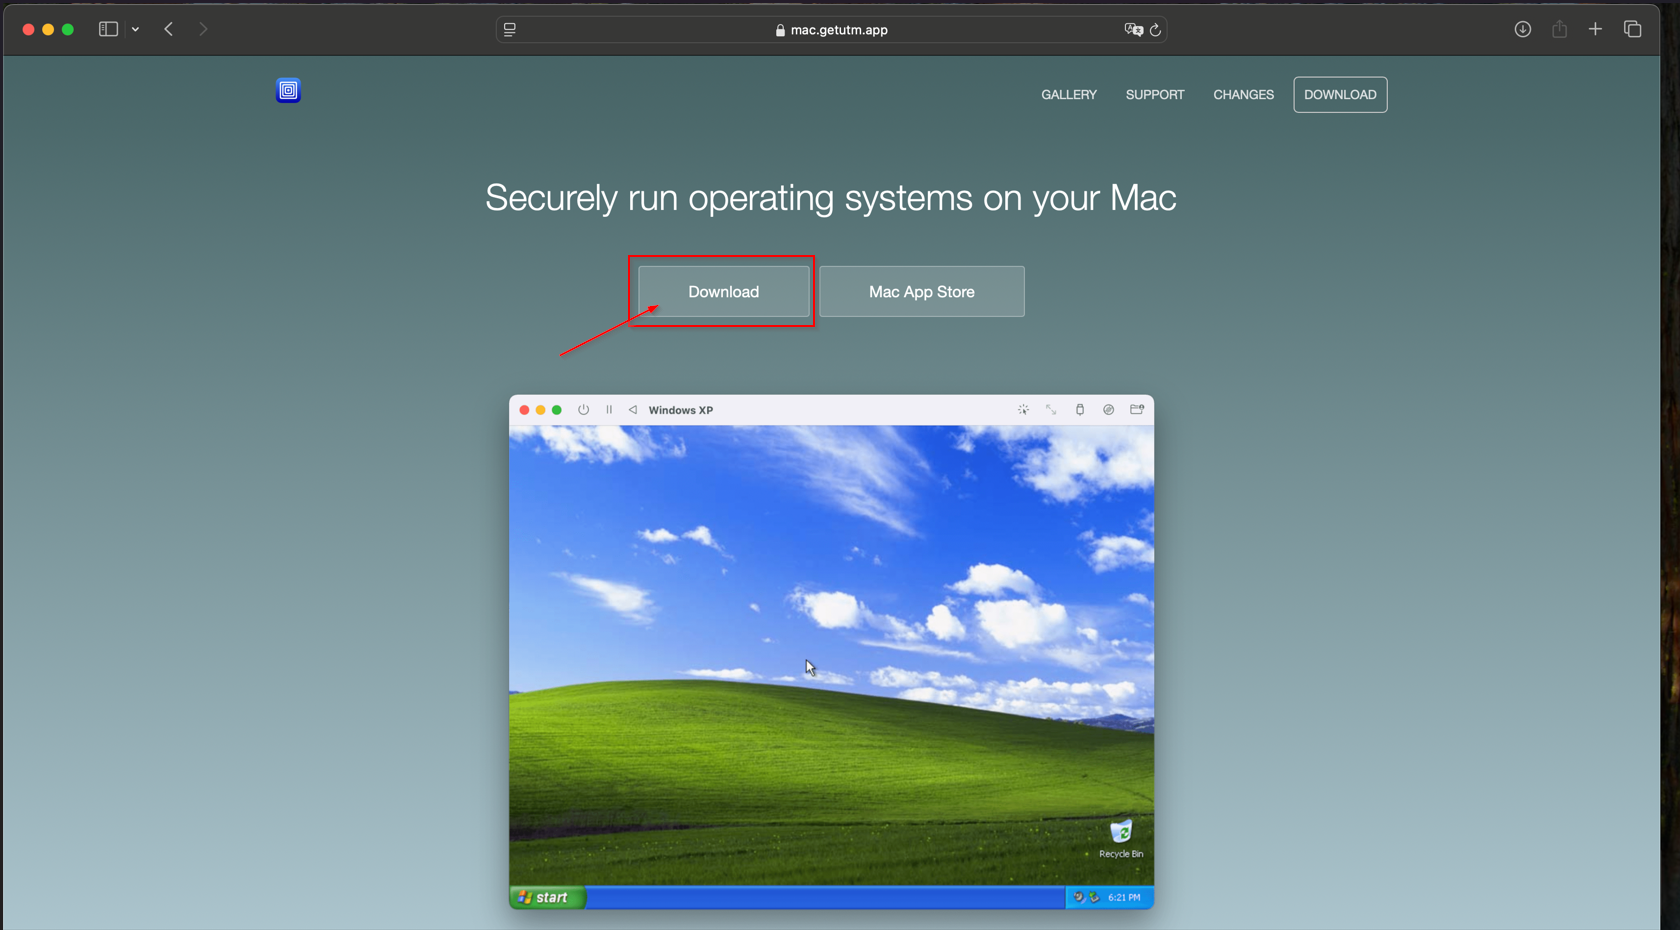Open the Share menu
This screenshot has width=1680, height=930.
pos(1559,29)
